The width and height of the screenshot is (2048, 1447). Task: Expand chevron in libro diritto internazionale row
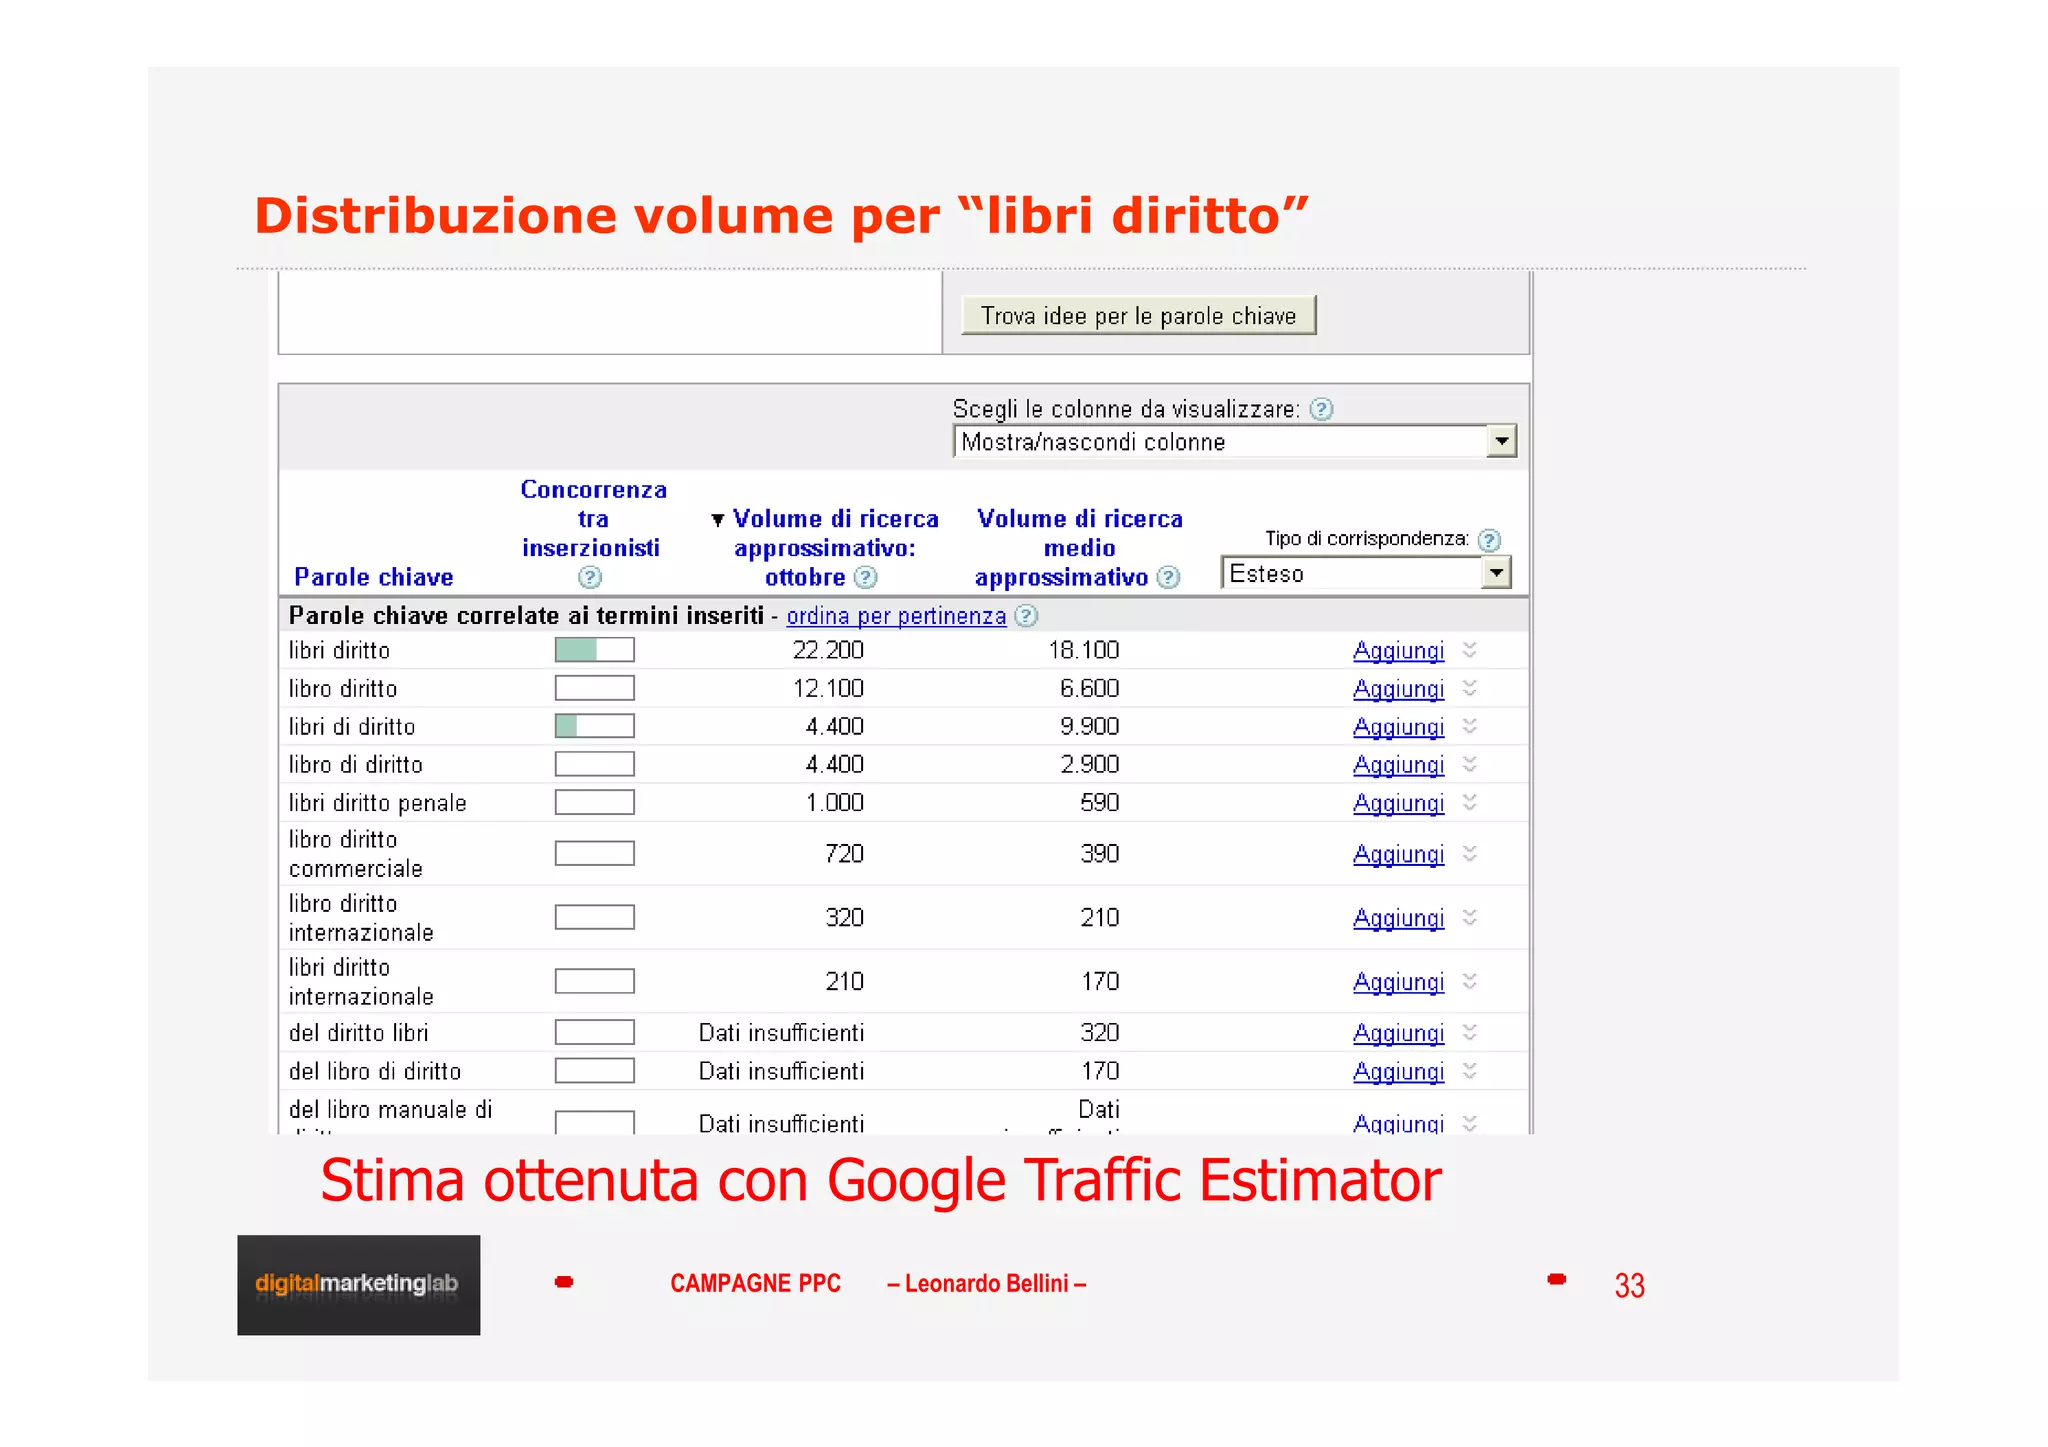[x=1469, y=917]
